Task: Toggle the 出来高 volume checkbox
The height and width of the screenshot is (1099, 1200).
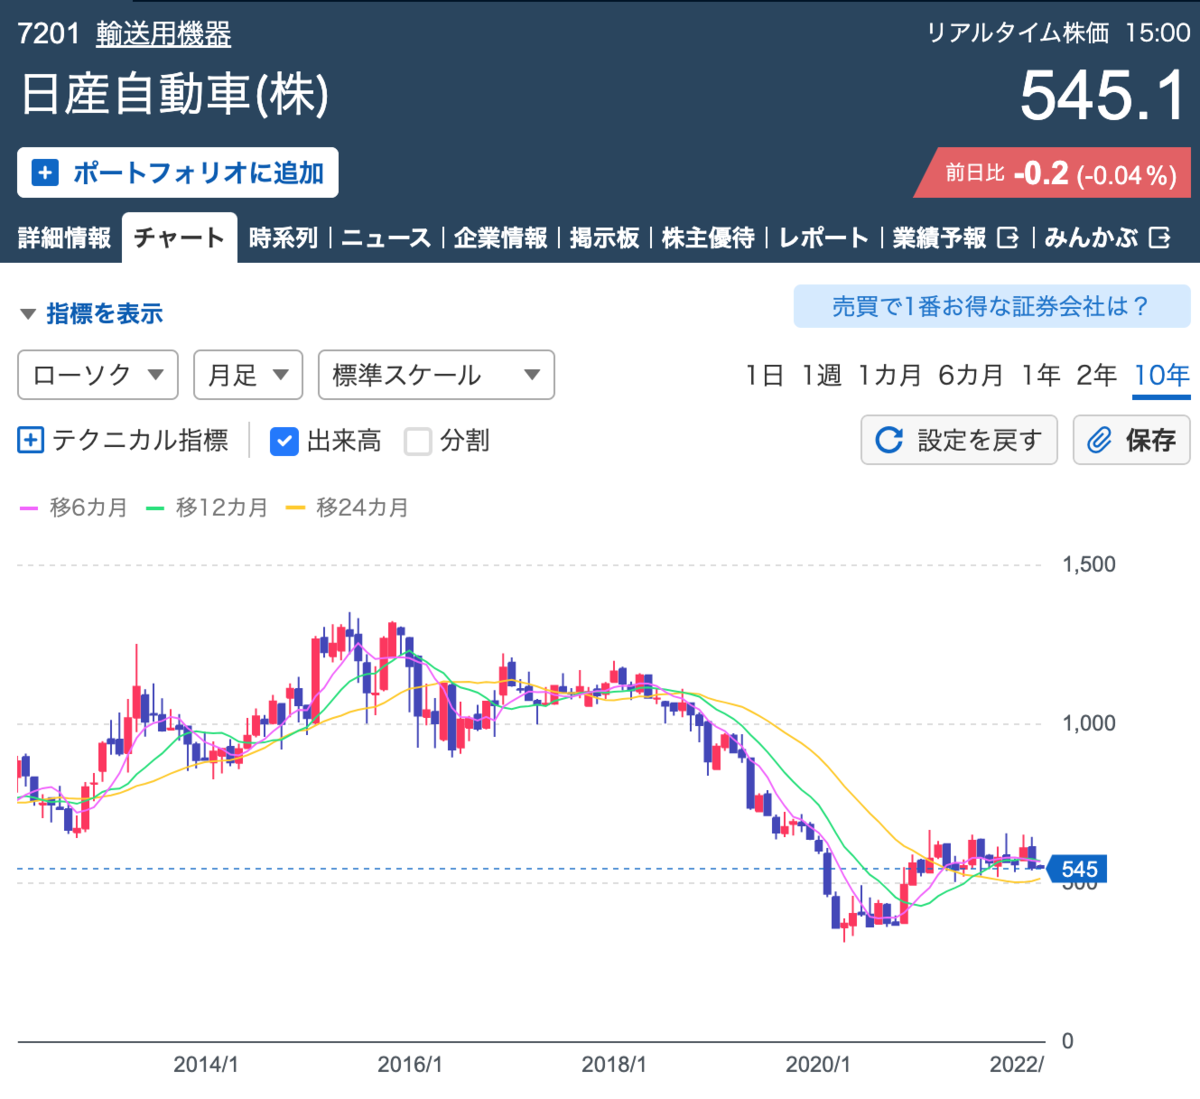Action: [284, 441]
